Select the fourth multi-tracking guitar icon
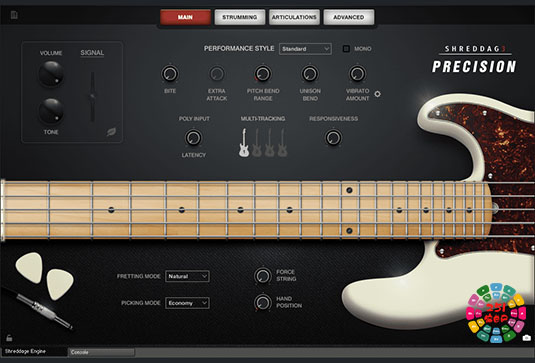535x363 pixels. (x=282, y=143)
